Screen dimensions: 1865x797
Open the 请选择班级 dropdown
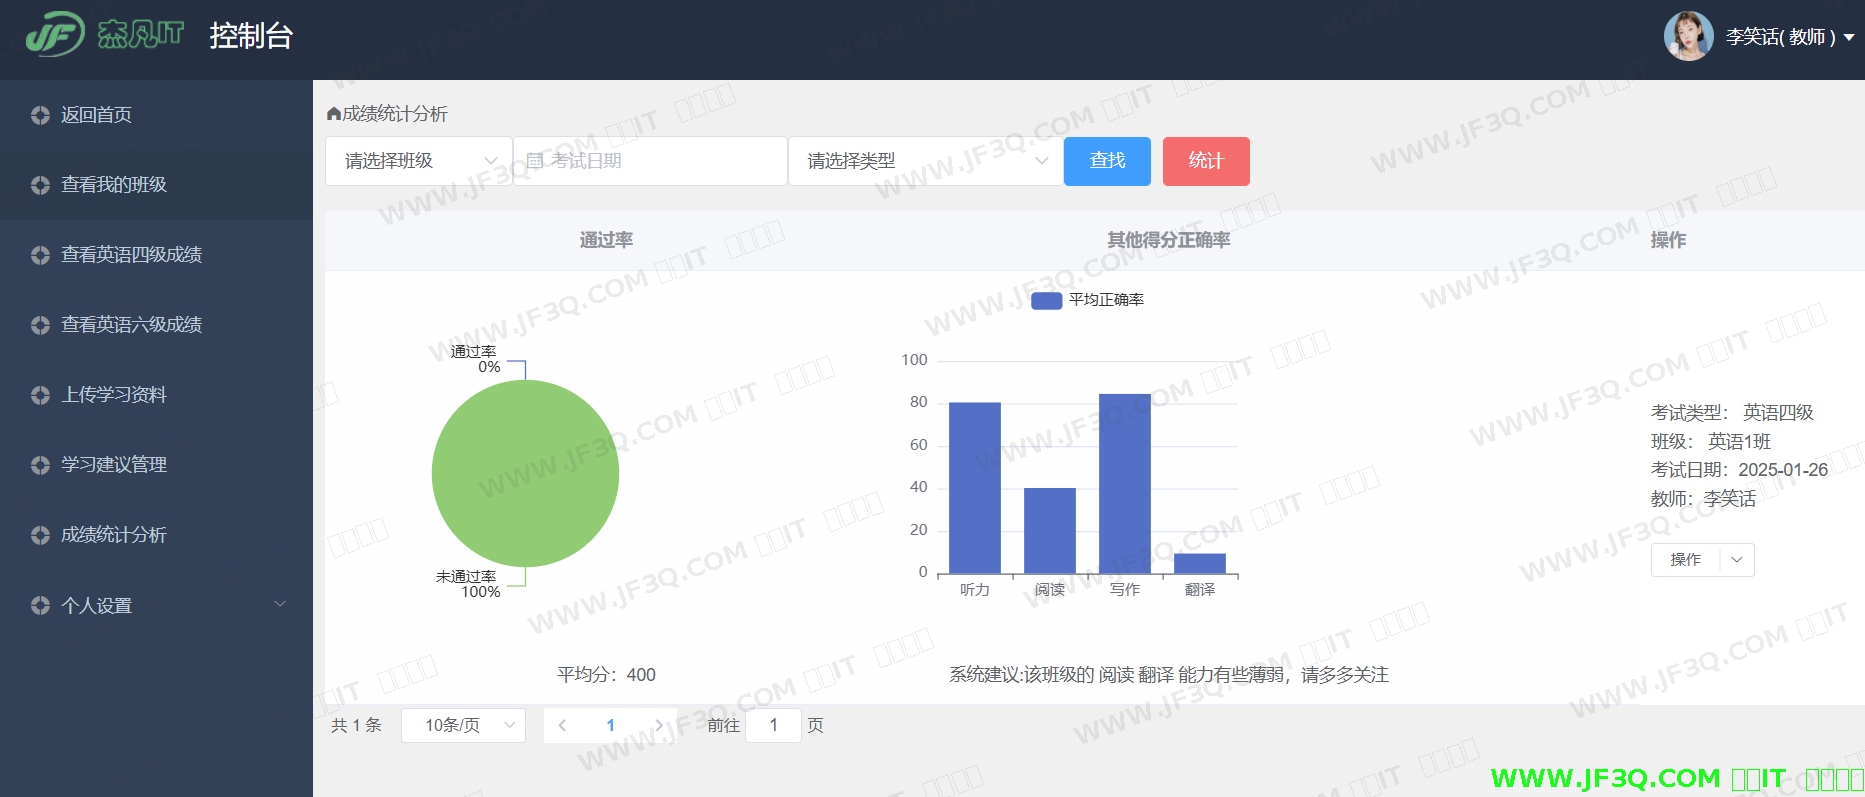tap(418, 161)
